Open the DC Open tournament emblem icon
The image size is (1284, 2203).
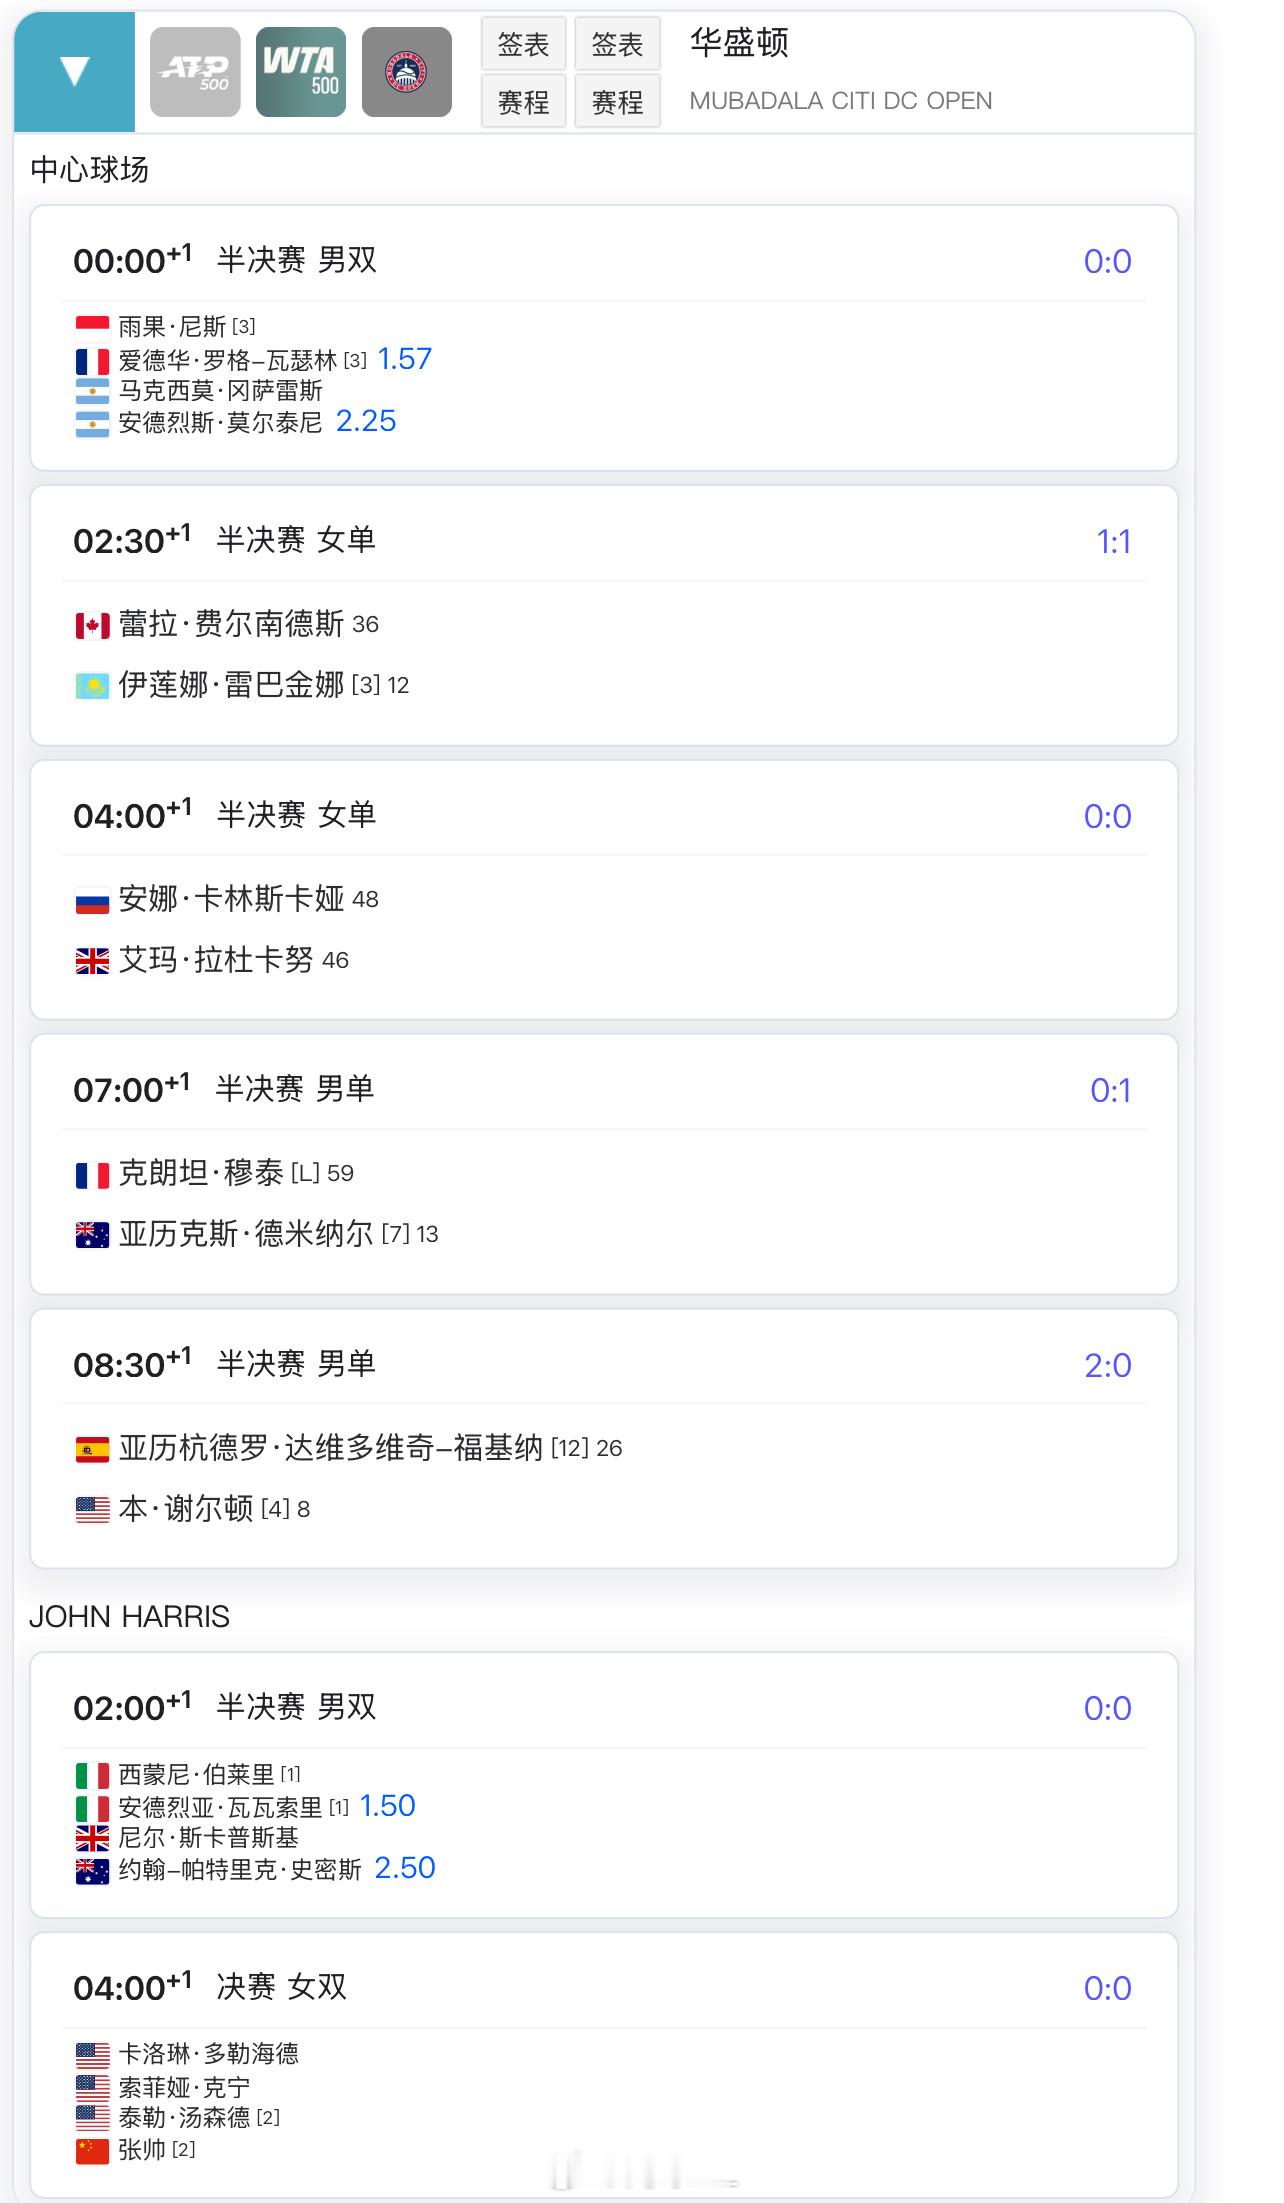tap(407, 72)
